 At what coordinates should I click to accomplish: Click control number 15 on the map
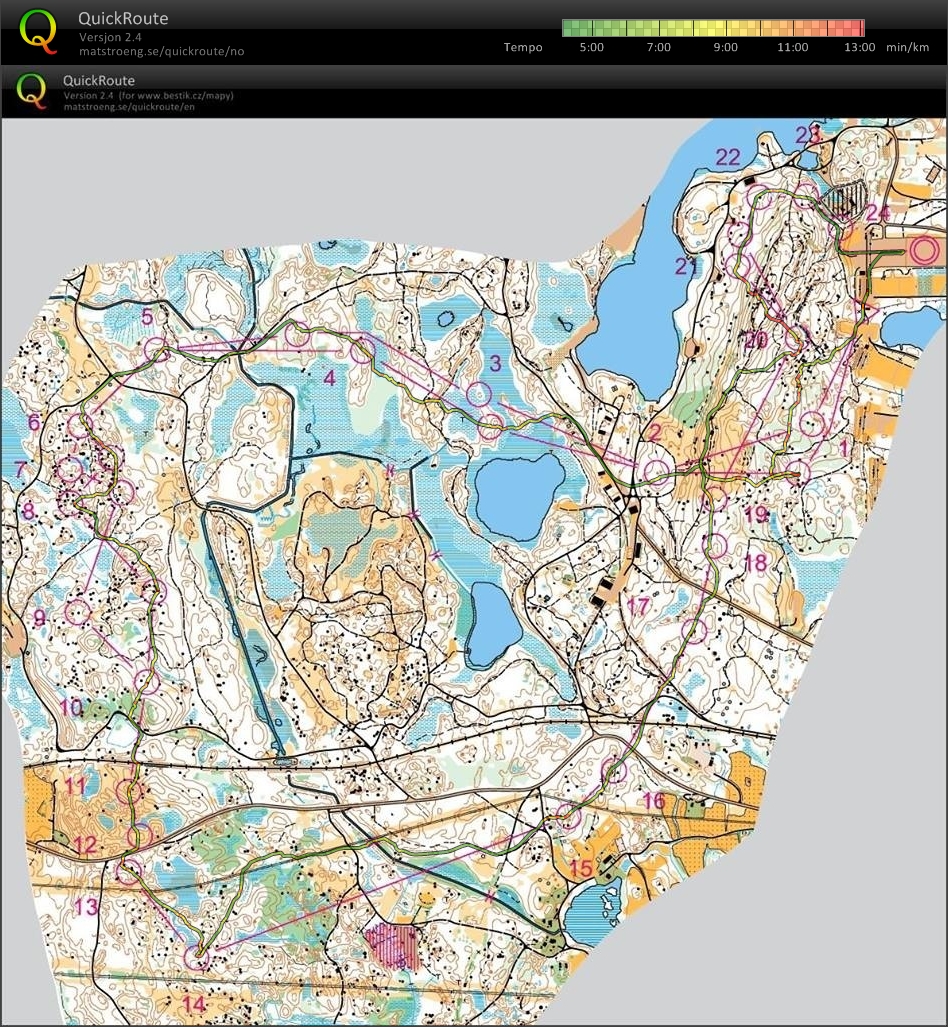[x=580, y=869]
